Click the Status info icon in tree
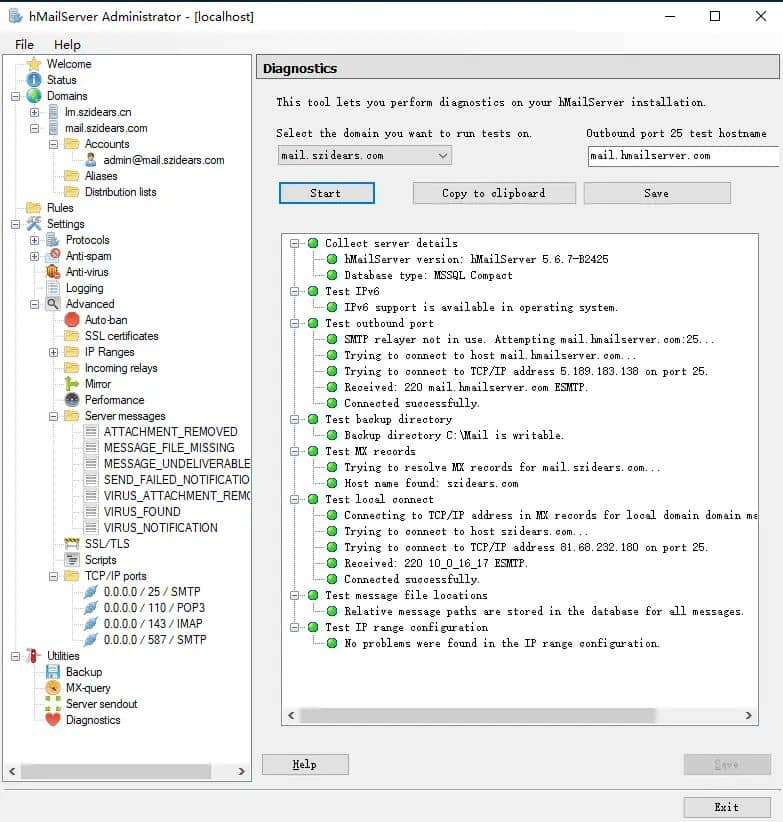The height and width of the screenshot is (822, 783). click(34, 80)
